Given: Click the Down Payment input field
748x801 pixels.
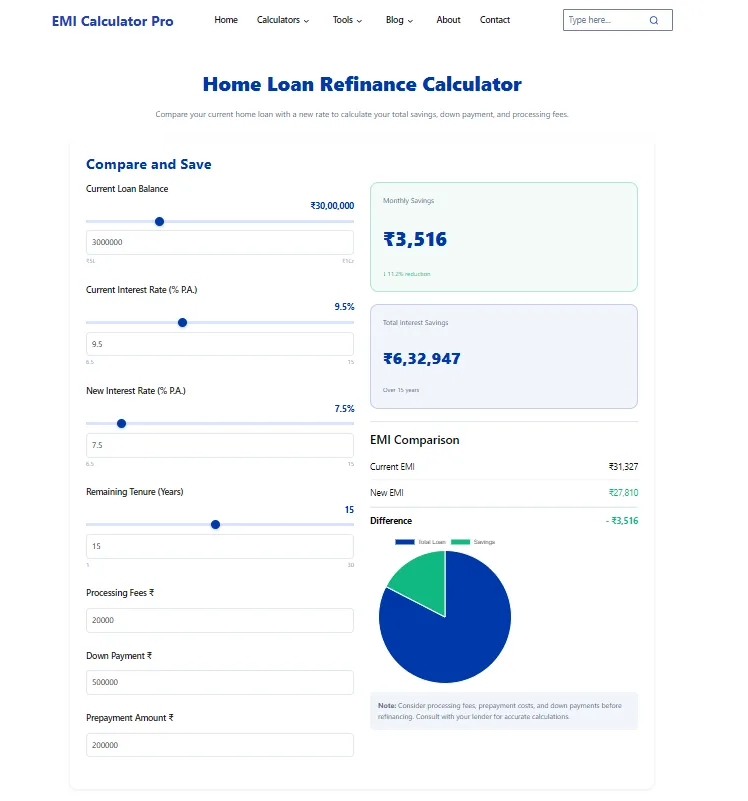Looking at the screenshot, I should tap(219, 682).
